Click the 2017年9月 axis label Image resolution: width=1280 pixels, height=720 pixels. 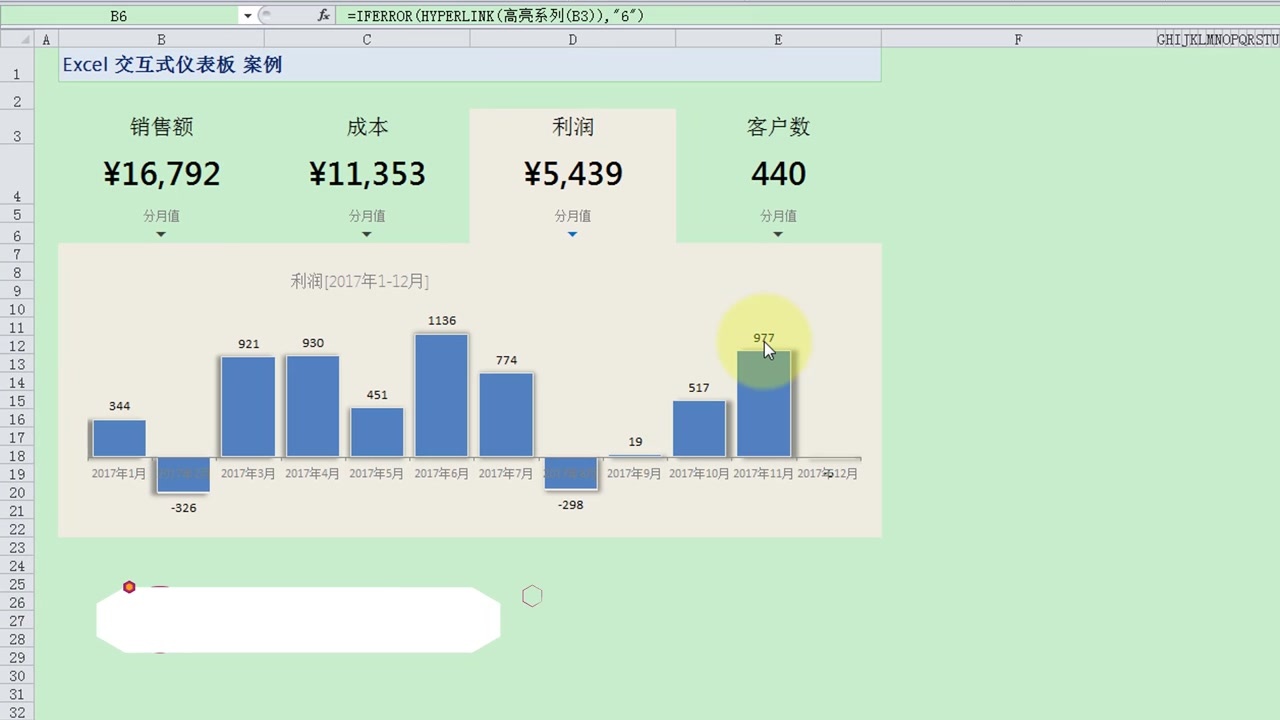[x=634, y=474]
